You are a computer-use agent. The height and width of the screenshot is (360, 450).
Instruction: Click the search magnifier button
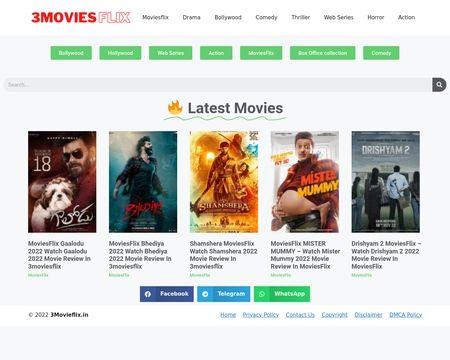tap(439, 85)
